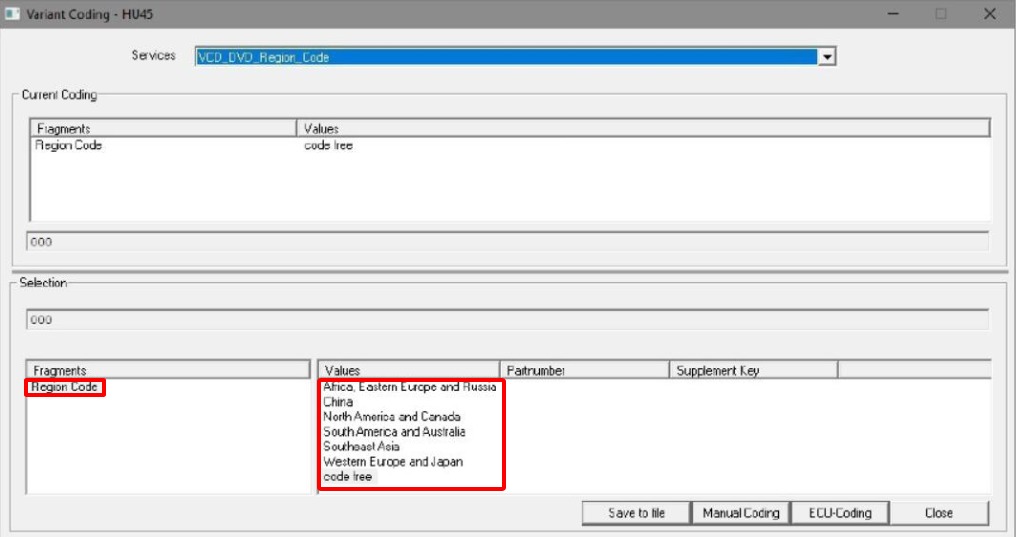Select code free in Selection values list
Viewport: 1017px width, 537px height.
pos(347,477)
